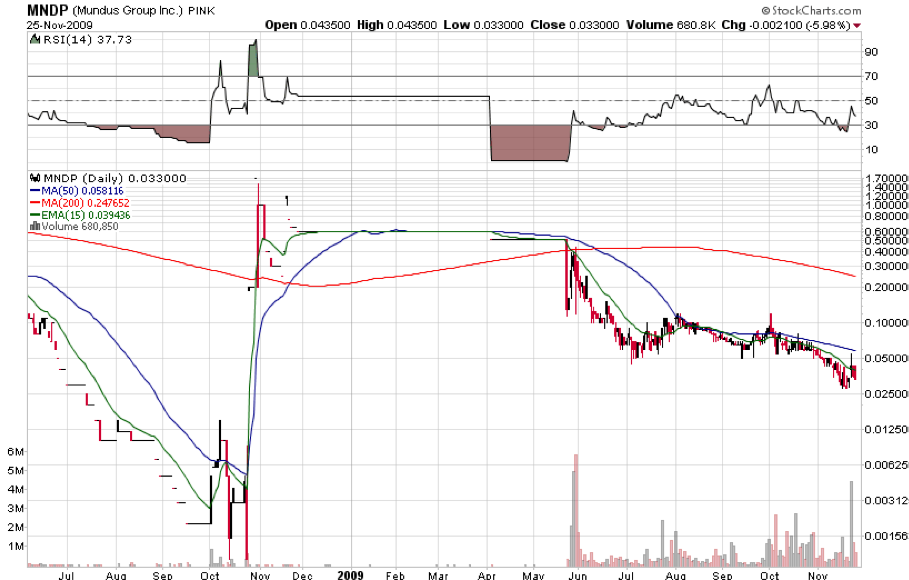Click the Dec label on time axis
The image size is (909, 580).
302,575
